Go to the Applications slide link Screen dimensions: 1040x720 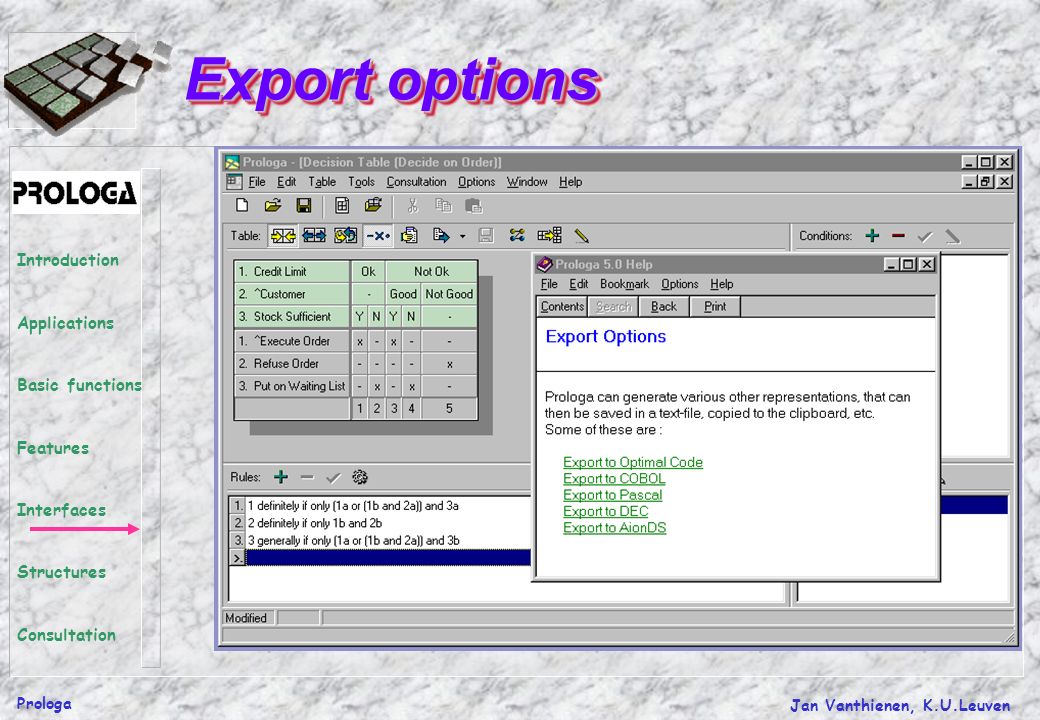(x=66, y=324)
